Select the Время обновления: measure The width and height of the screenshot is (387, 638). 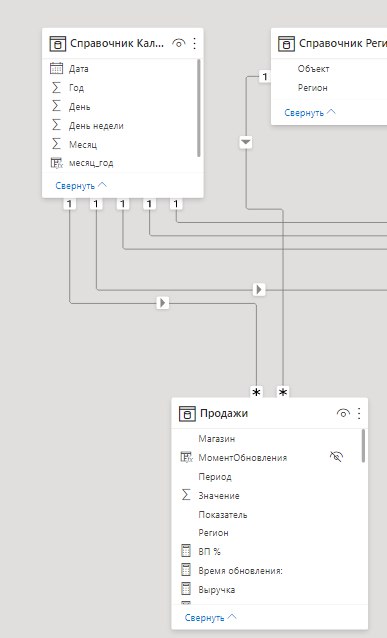[x=240, y=571]
